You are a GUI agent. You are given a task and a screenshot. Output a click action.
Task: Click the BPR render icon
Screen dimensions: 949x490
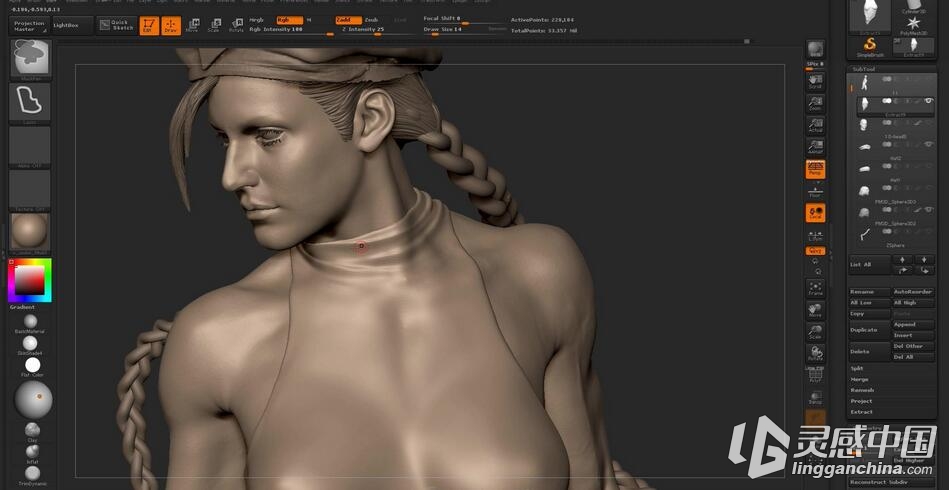[815, 50]
